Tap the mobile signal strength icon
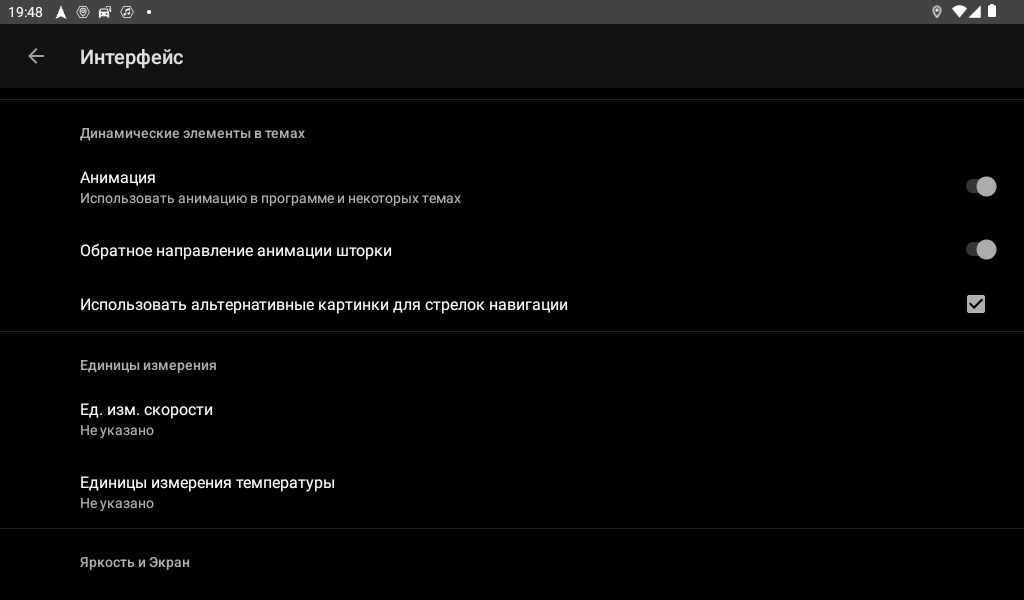The height and width of the screenshot is (600, 1024). [x=975, y=12]
